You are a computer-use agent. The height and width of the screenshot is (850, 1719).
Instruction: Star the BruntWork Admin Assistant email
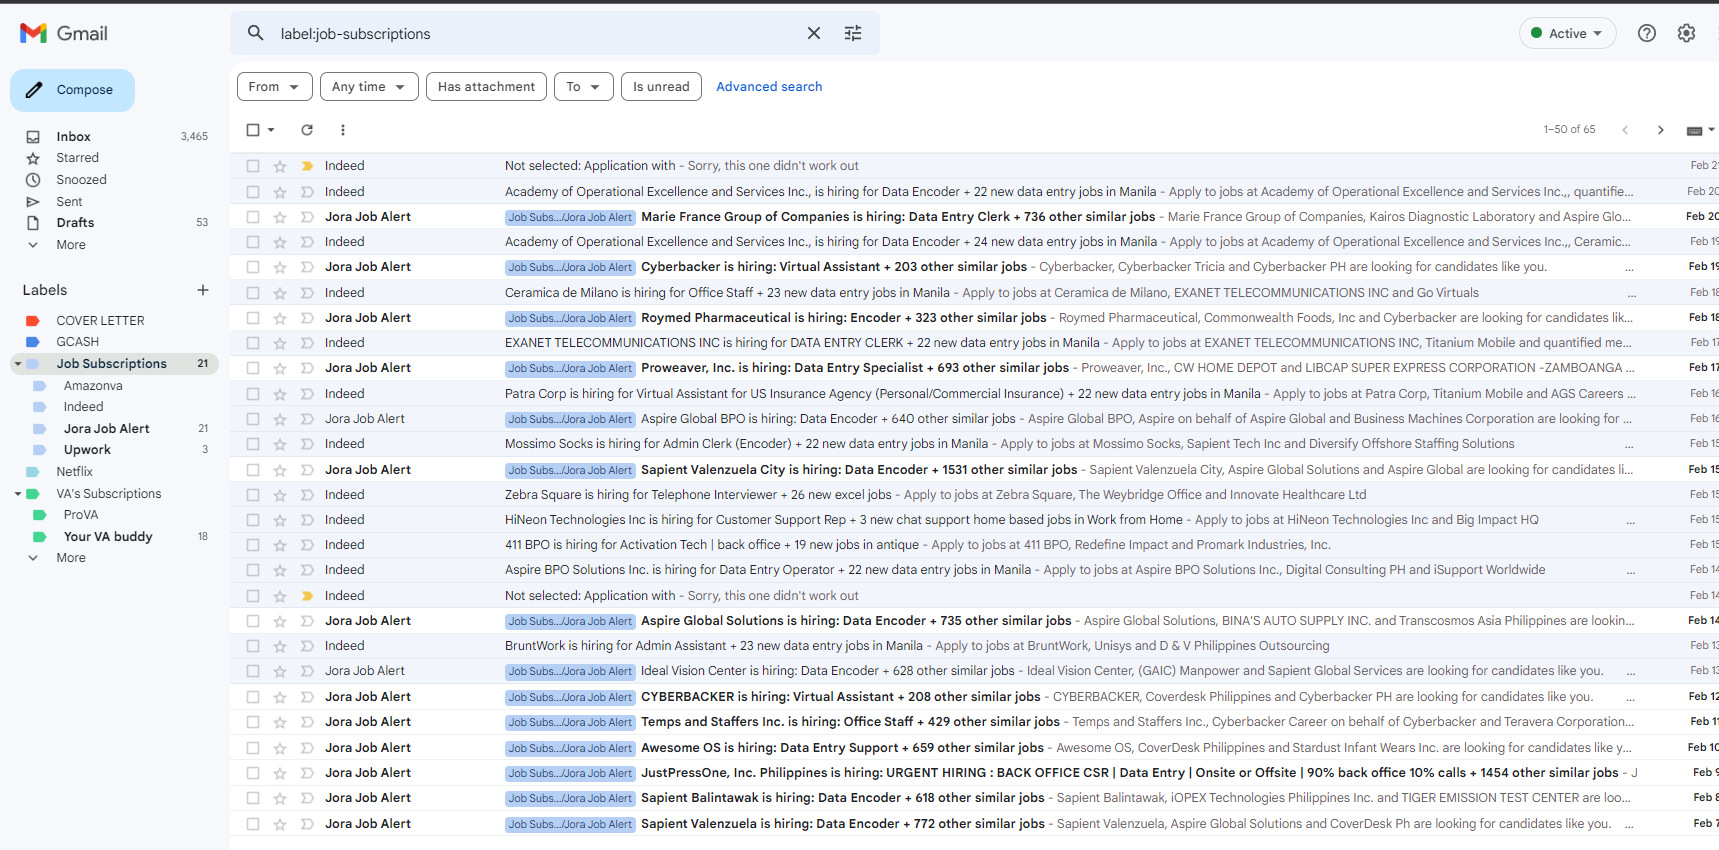pyautogui.click(x=280, y=646)
